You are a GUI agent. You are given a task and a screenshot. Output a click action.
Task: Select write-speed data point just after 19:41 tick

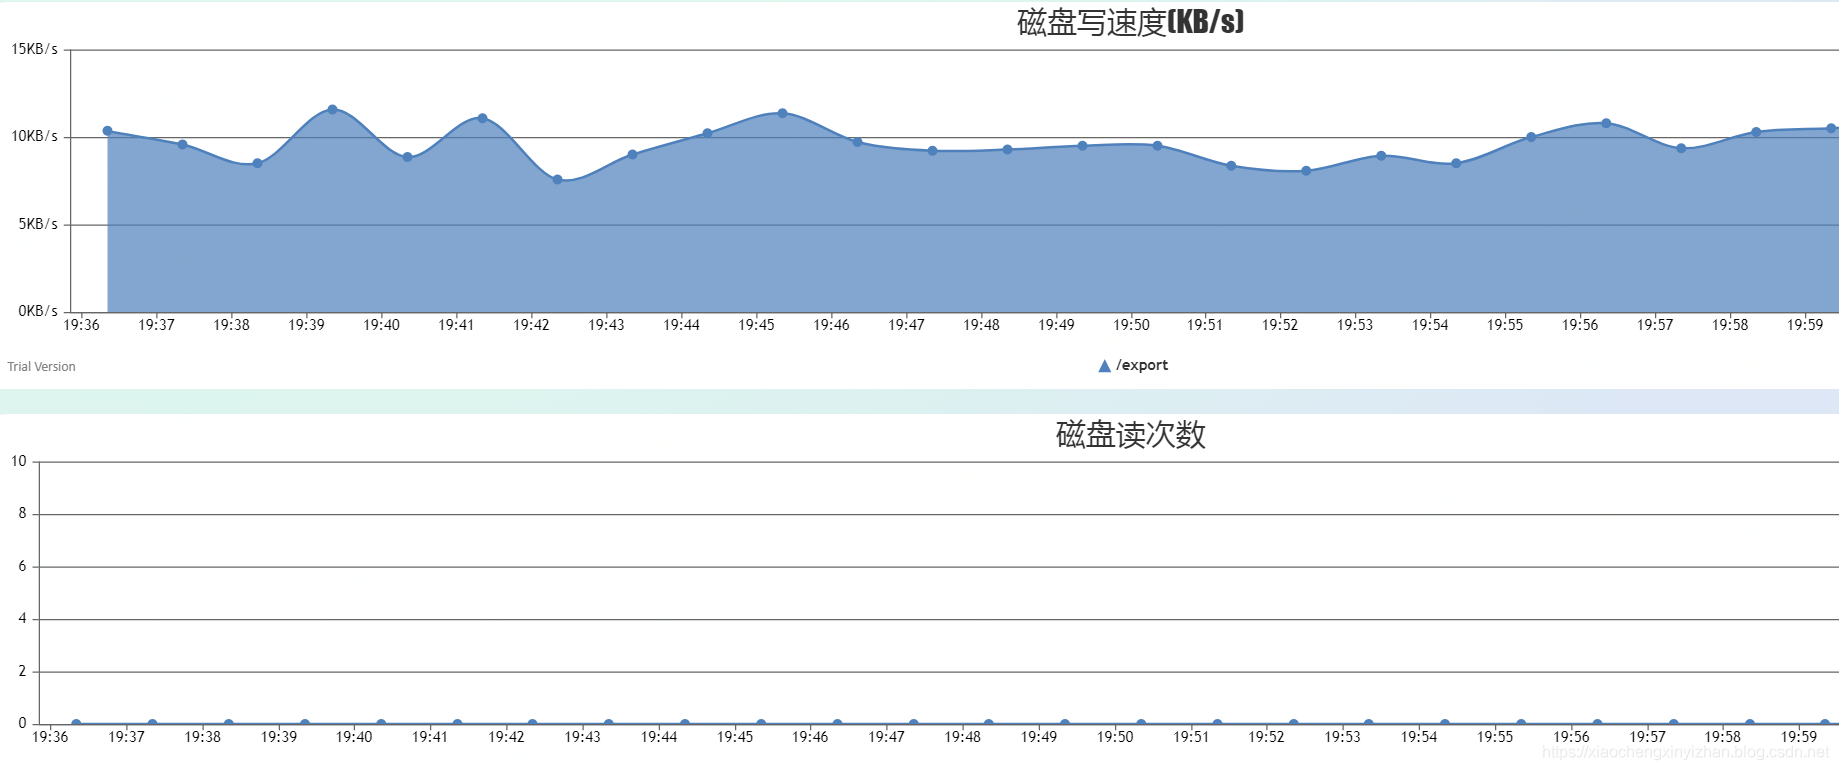(x=482, y=118)
